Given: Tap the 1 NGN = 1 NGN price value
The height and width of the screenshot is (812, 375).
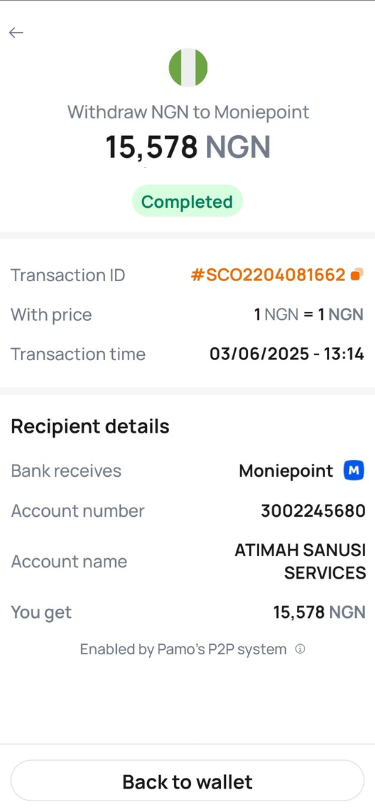Looking at the screenshot, I should (309, 315).
